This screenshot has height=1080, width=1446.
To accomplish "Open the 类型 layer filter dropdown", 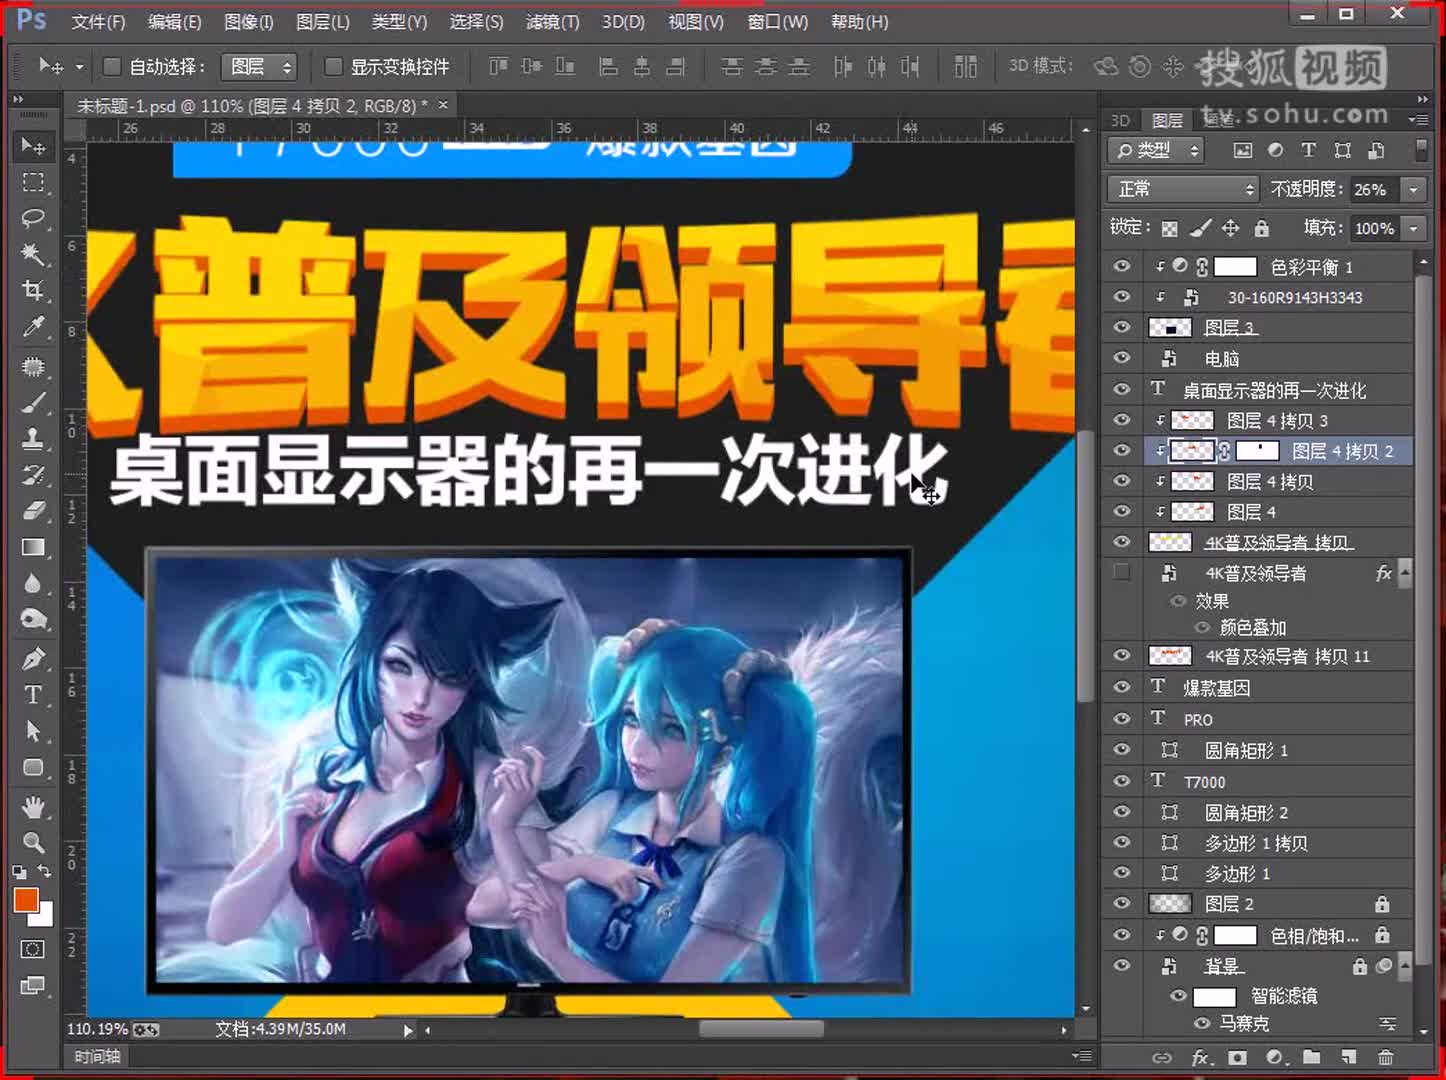I will pyautogui.click(x=1156, y=150).
